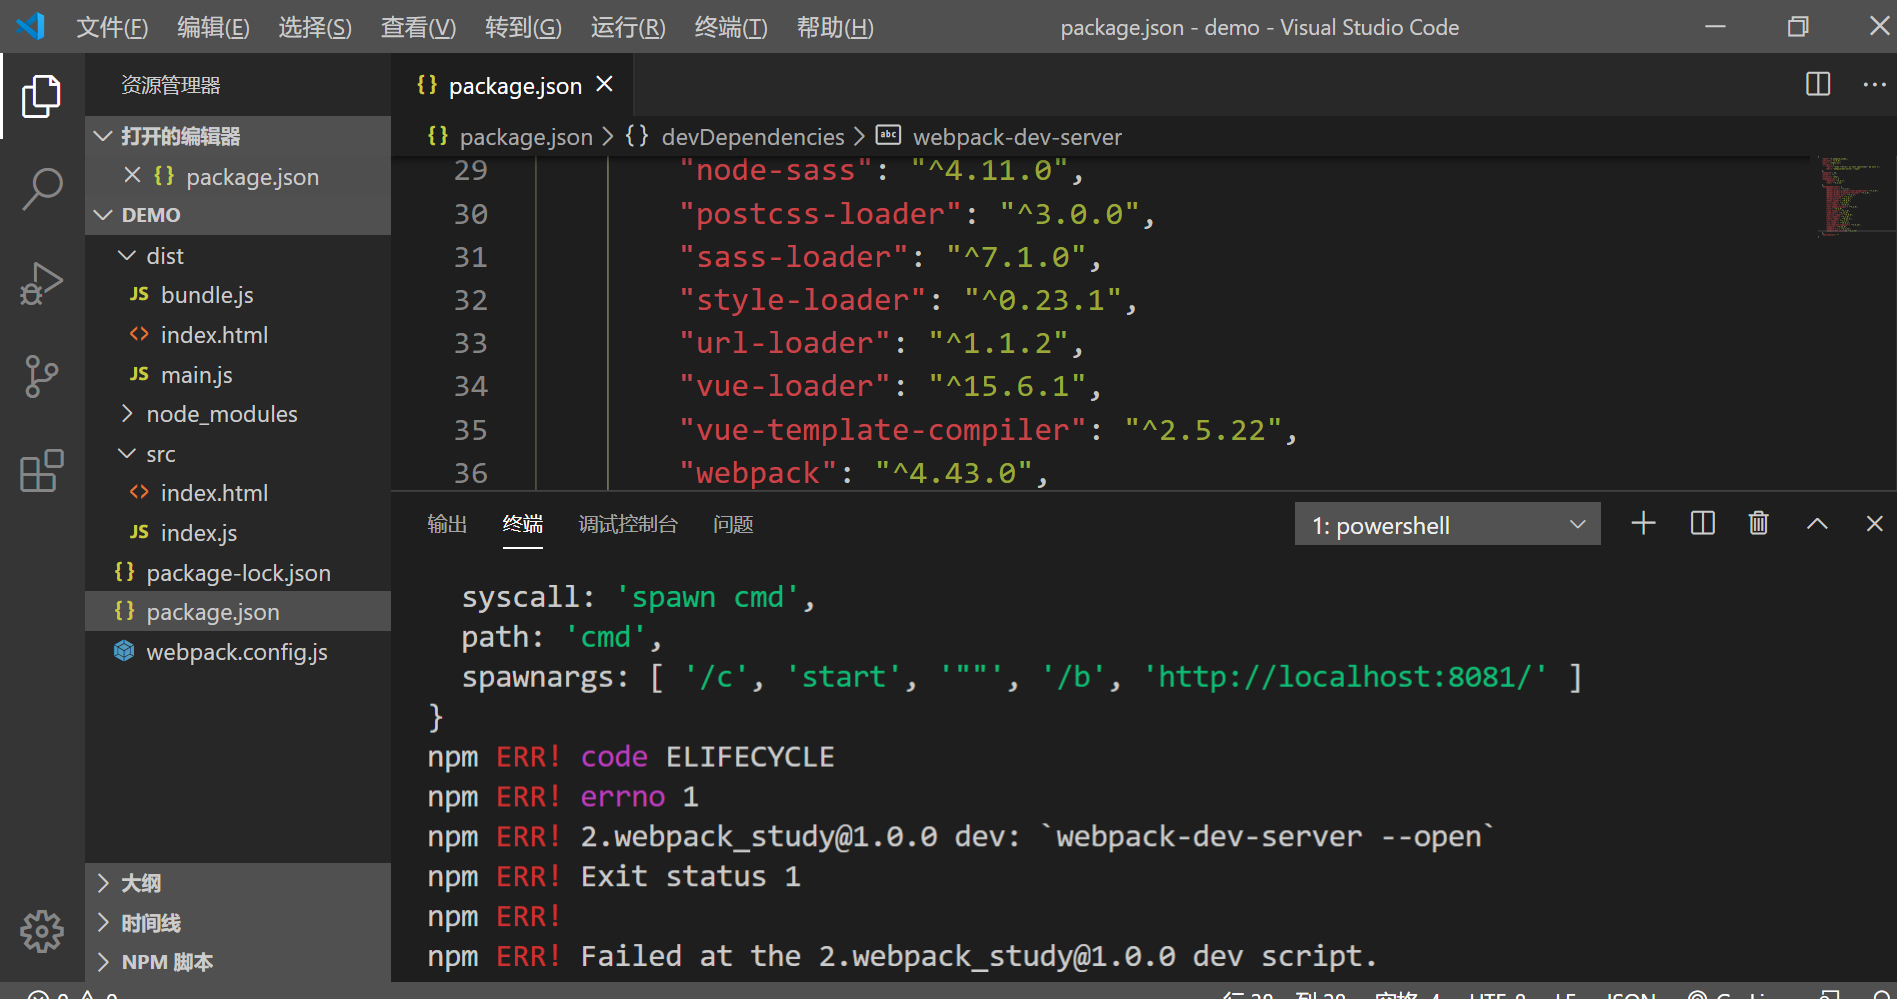Maximize the terminal panel size
The image size is (1897, 999).
tap(1817, 523)
